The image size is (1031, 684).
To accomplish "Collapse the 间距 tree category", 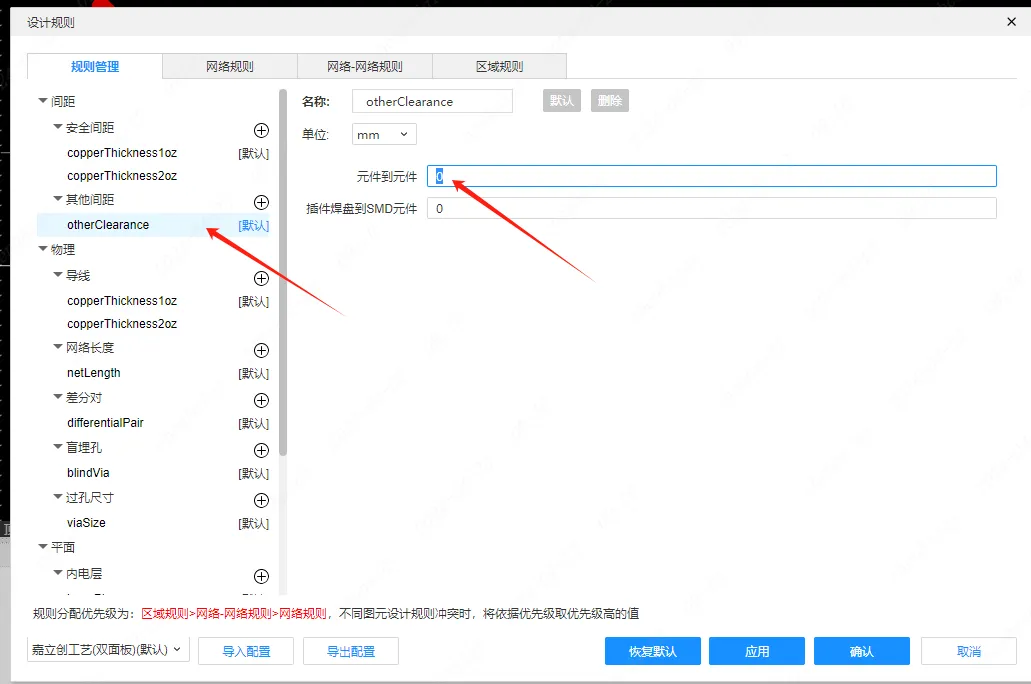I will [43, 101].
